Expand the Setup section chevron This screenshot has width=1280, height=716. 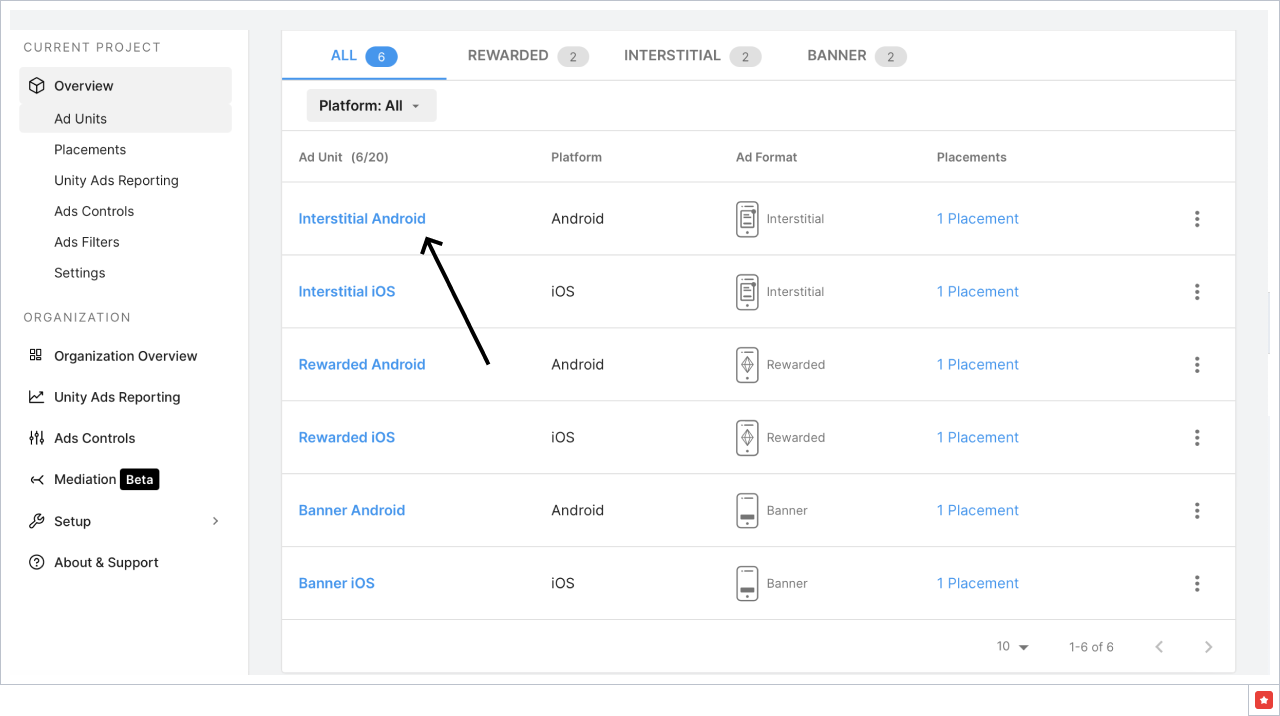215,520
